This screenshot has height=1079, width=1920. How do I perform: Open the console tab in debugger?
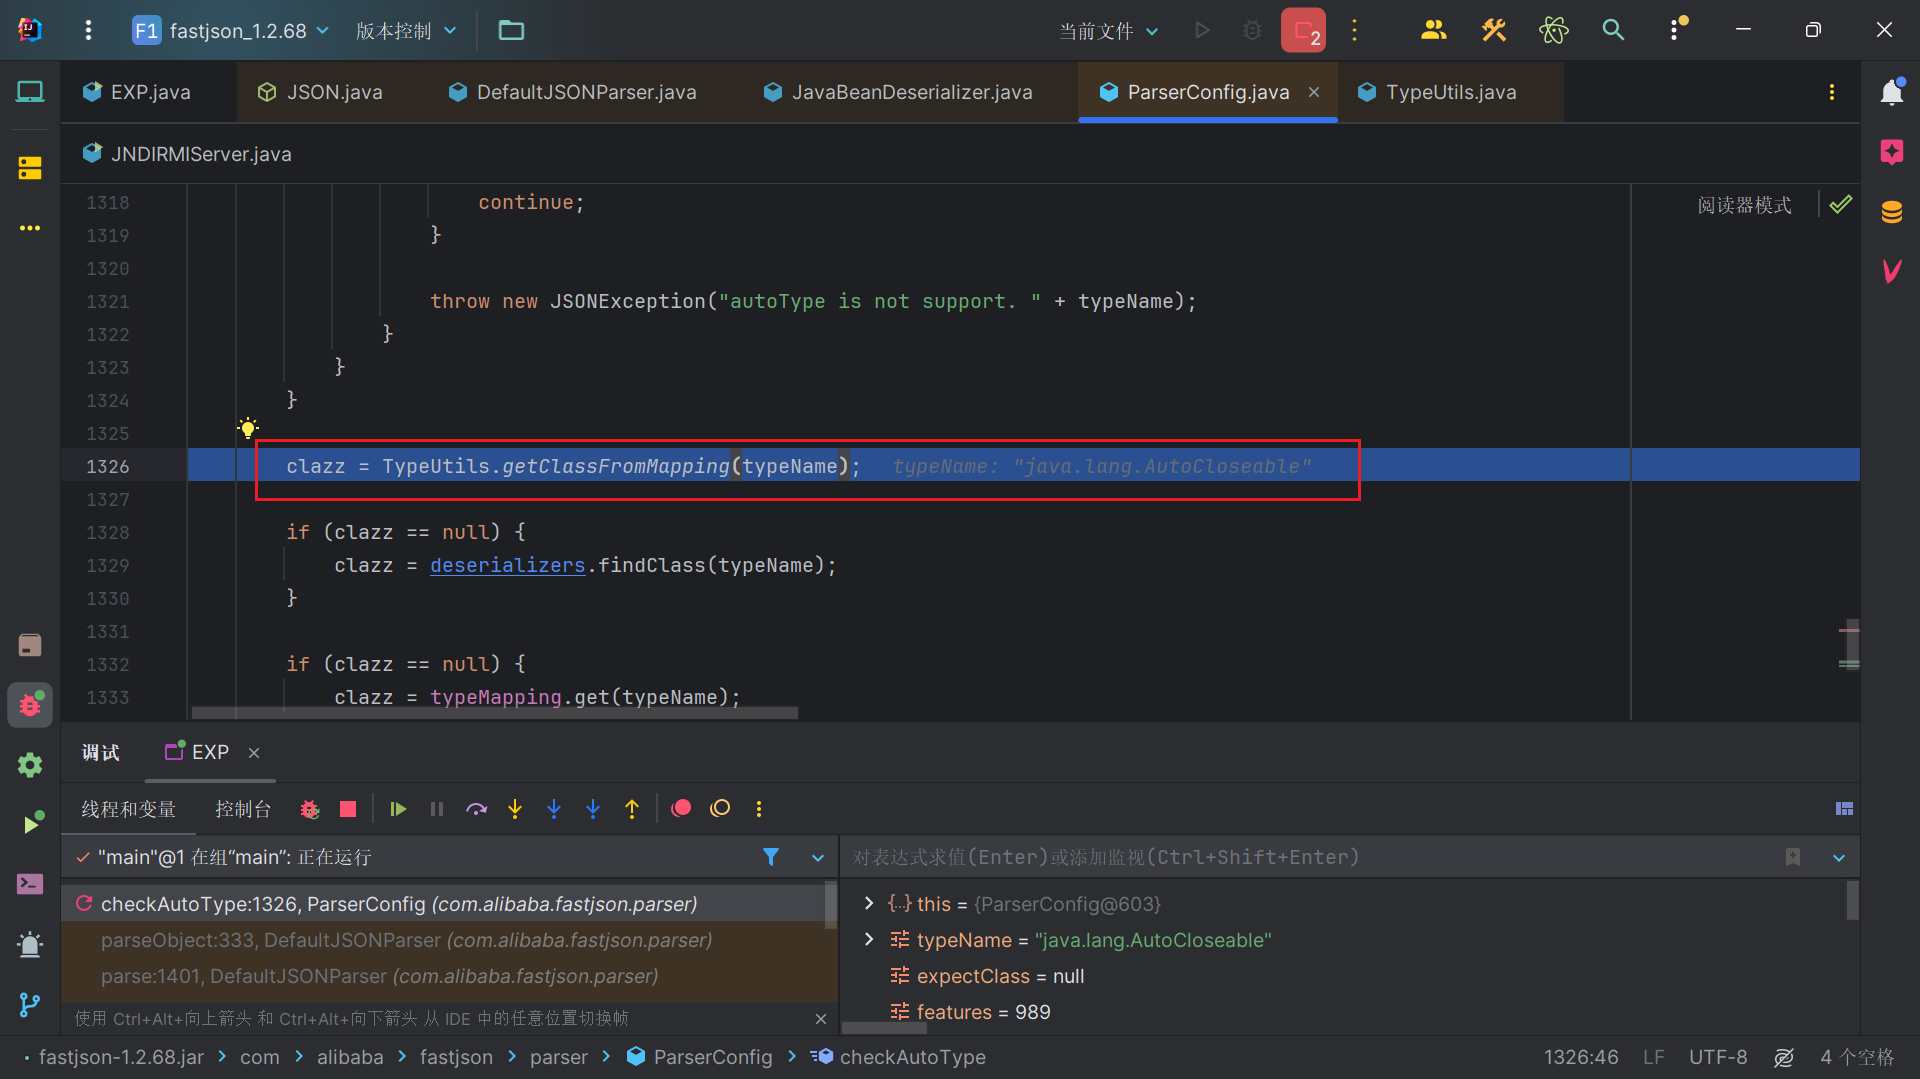coord(243,809)
